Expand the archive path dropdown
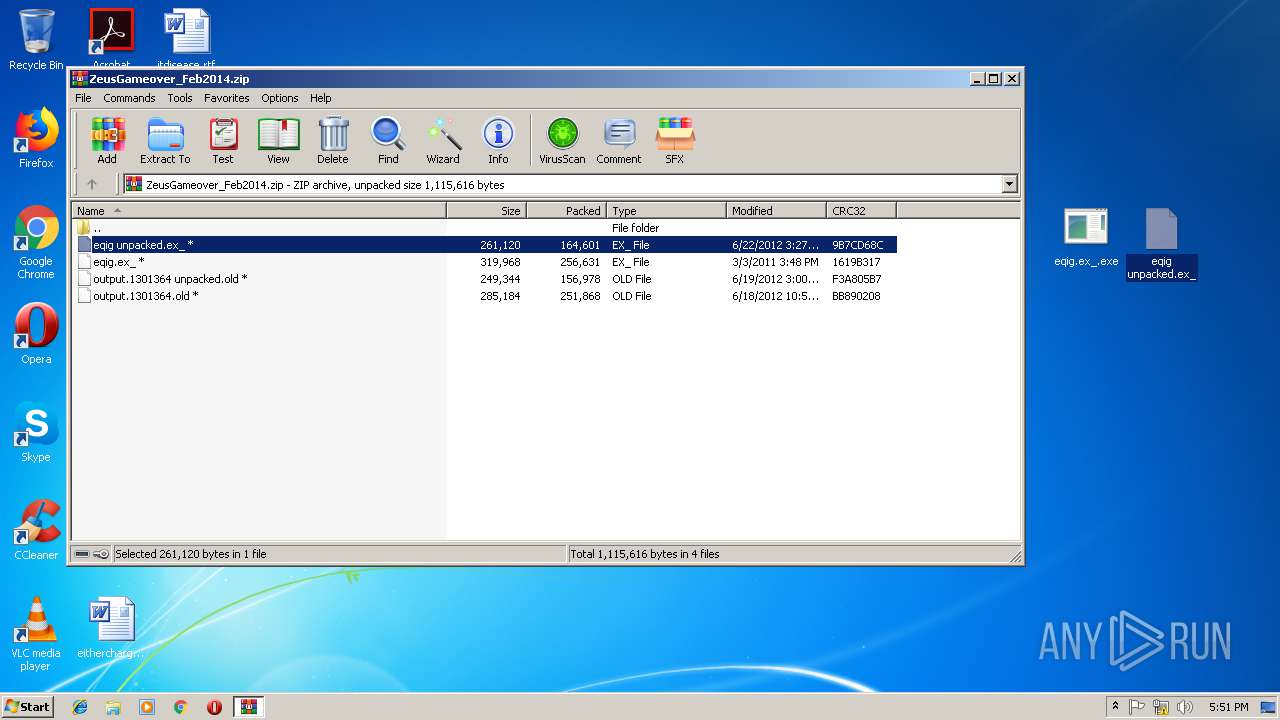This screenshot has height=720, width=1280. click(x=1009, y=184)
